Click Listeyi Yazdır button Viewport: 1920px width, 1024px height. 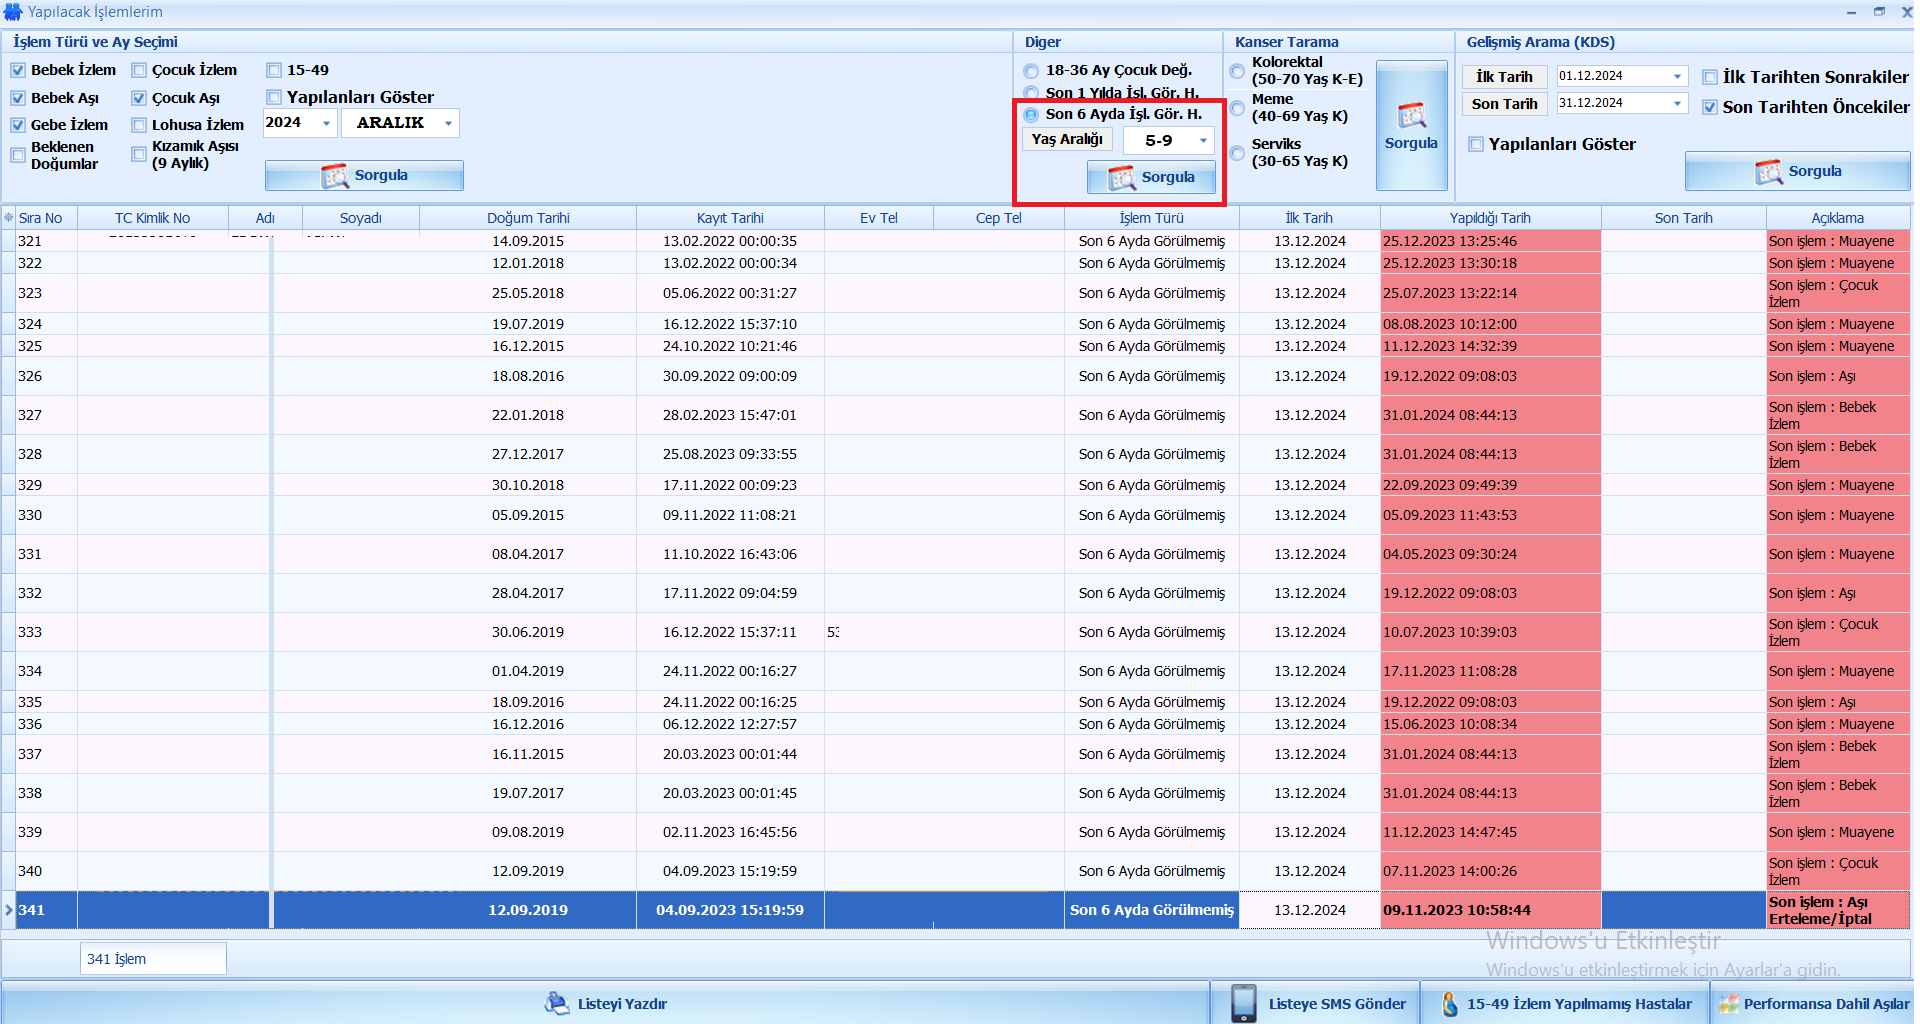click(605, 1003)
